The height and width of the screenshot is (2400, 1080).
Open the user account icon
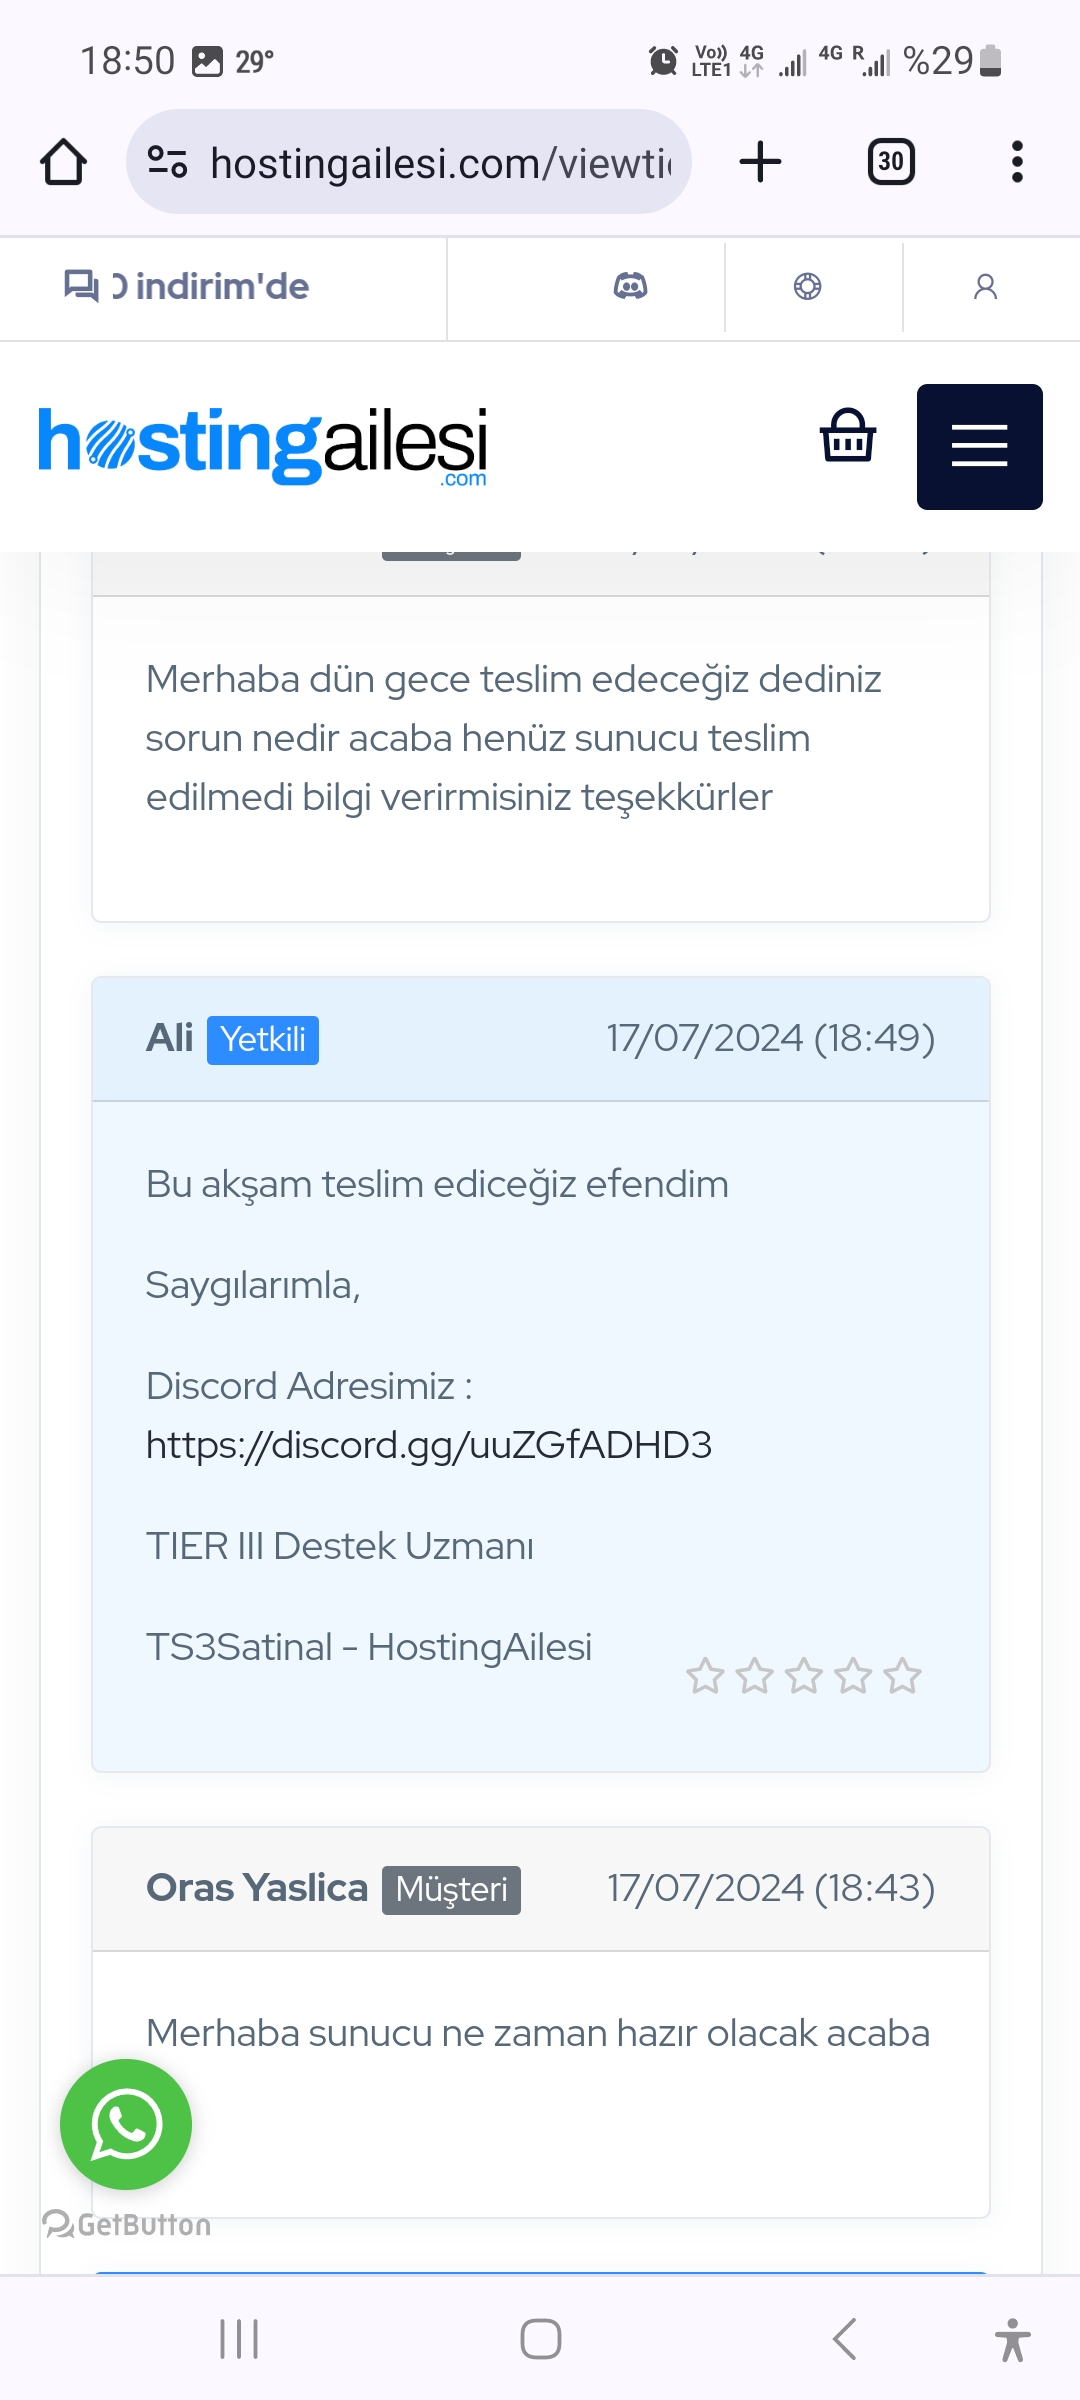986,287
